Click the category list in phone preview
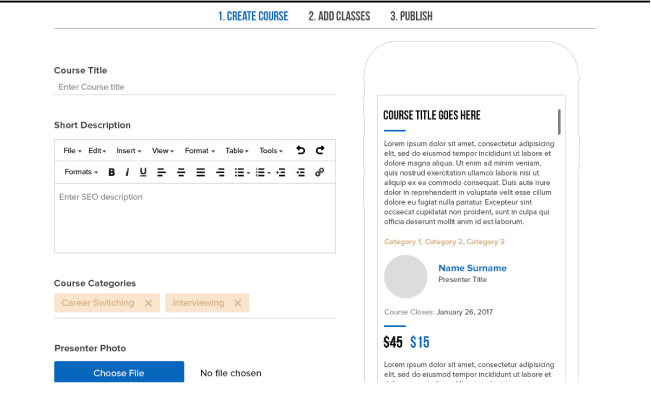 coord(444,242)
